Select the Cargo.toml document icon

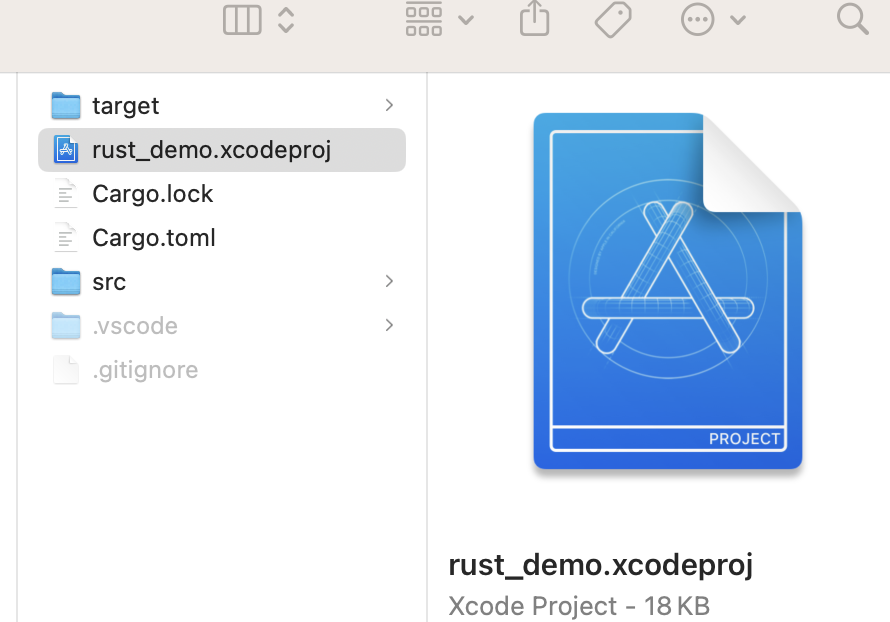(66, 238)
